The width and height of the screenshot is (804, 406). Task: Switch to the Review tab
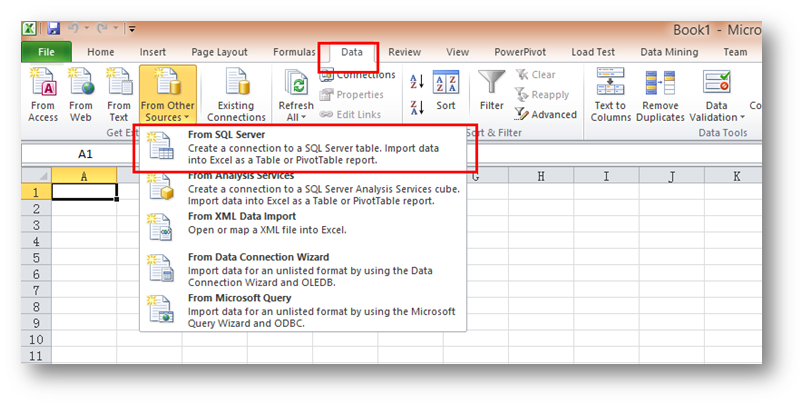tap(405, 52)
